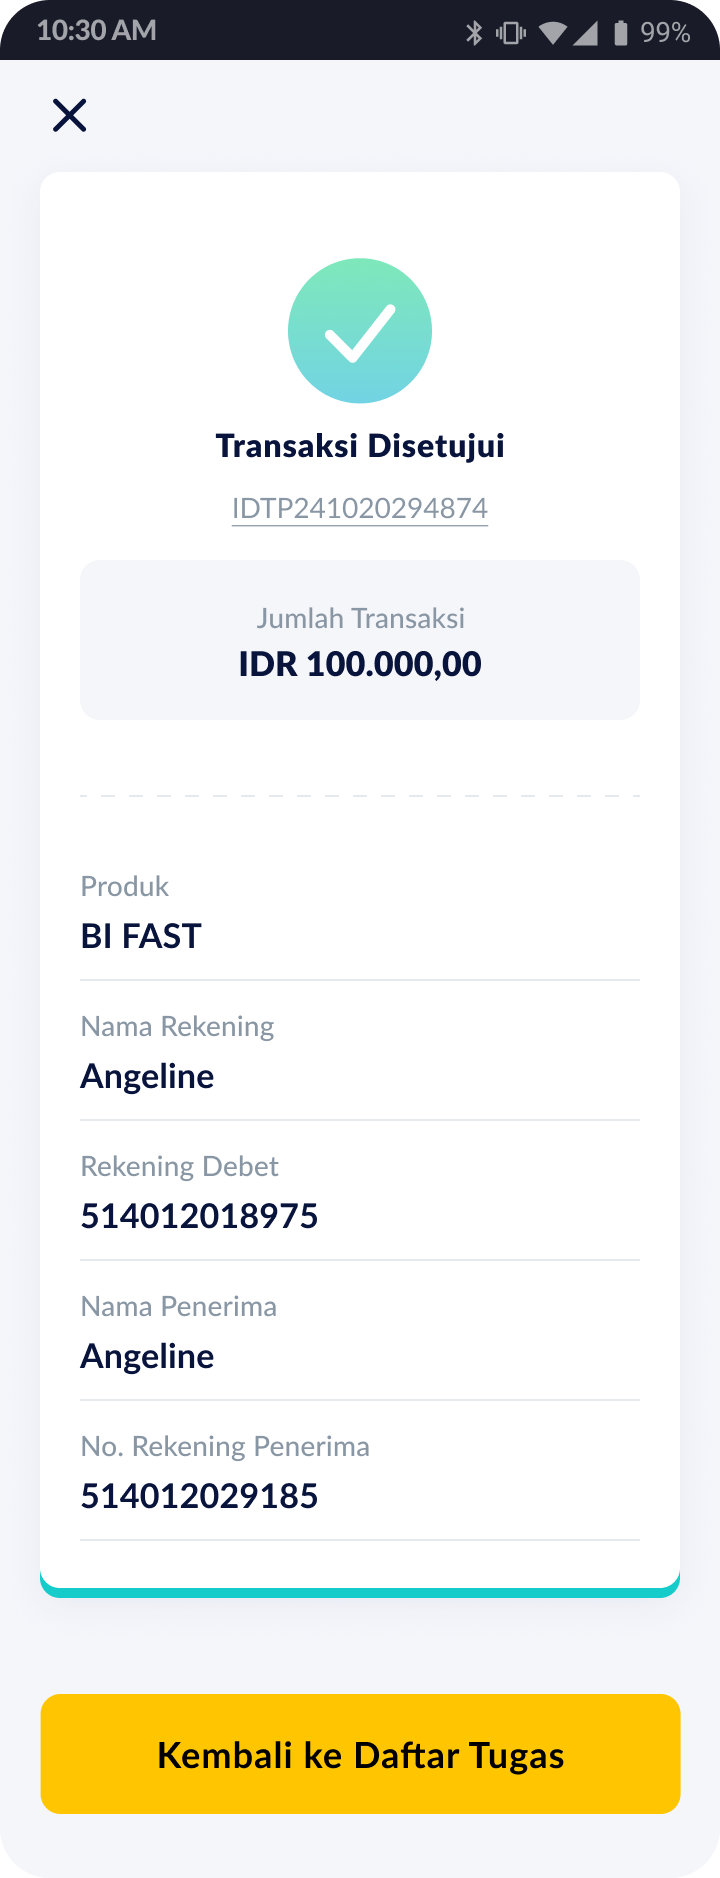The image size is (720, 1878).
Task: Open transaction ID IDTP241020294874 link
Action: 360,508
